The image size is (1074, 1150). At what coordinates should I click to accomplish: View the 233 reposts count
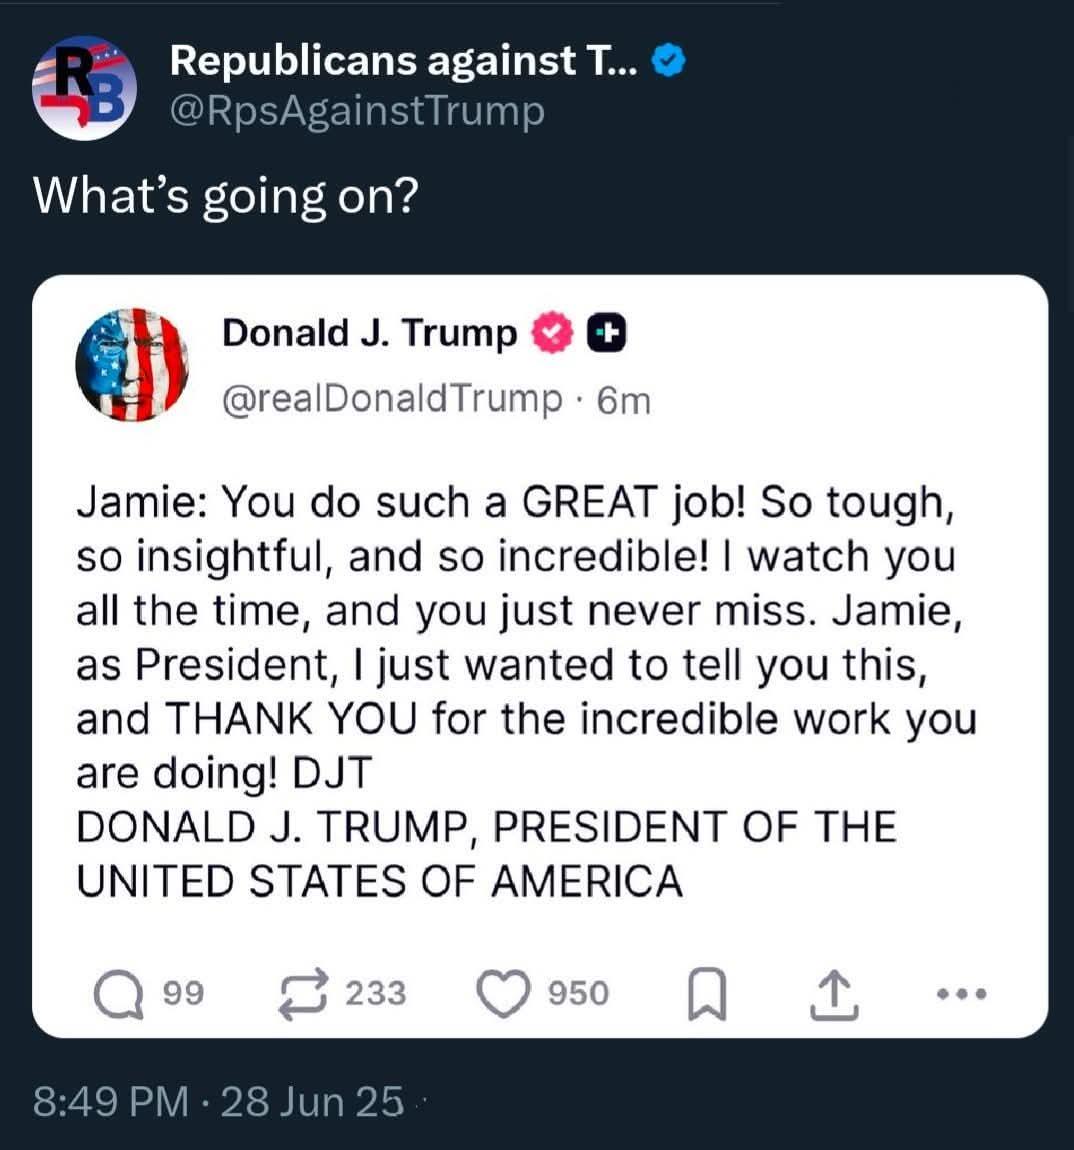coord(376,994)
